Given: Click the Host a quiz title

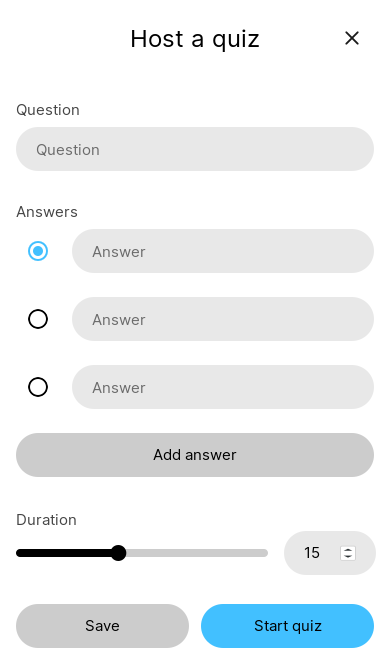Looking at the screenshot, I should pyautogui.click(x=195, y=39).
